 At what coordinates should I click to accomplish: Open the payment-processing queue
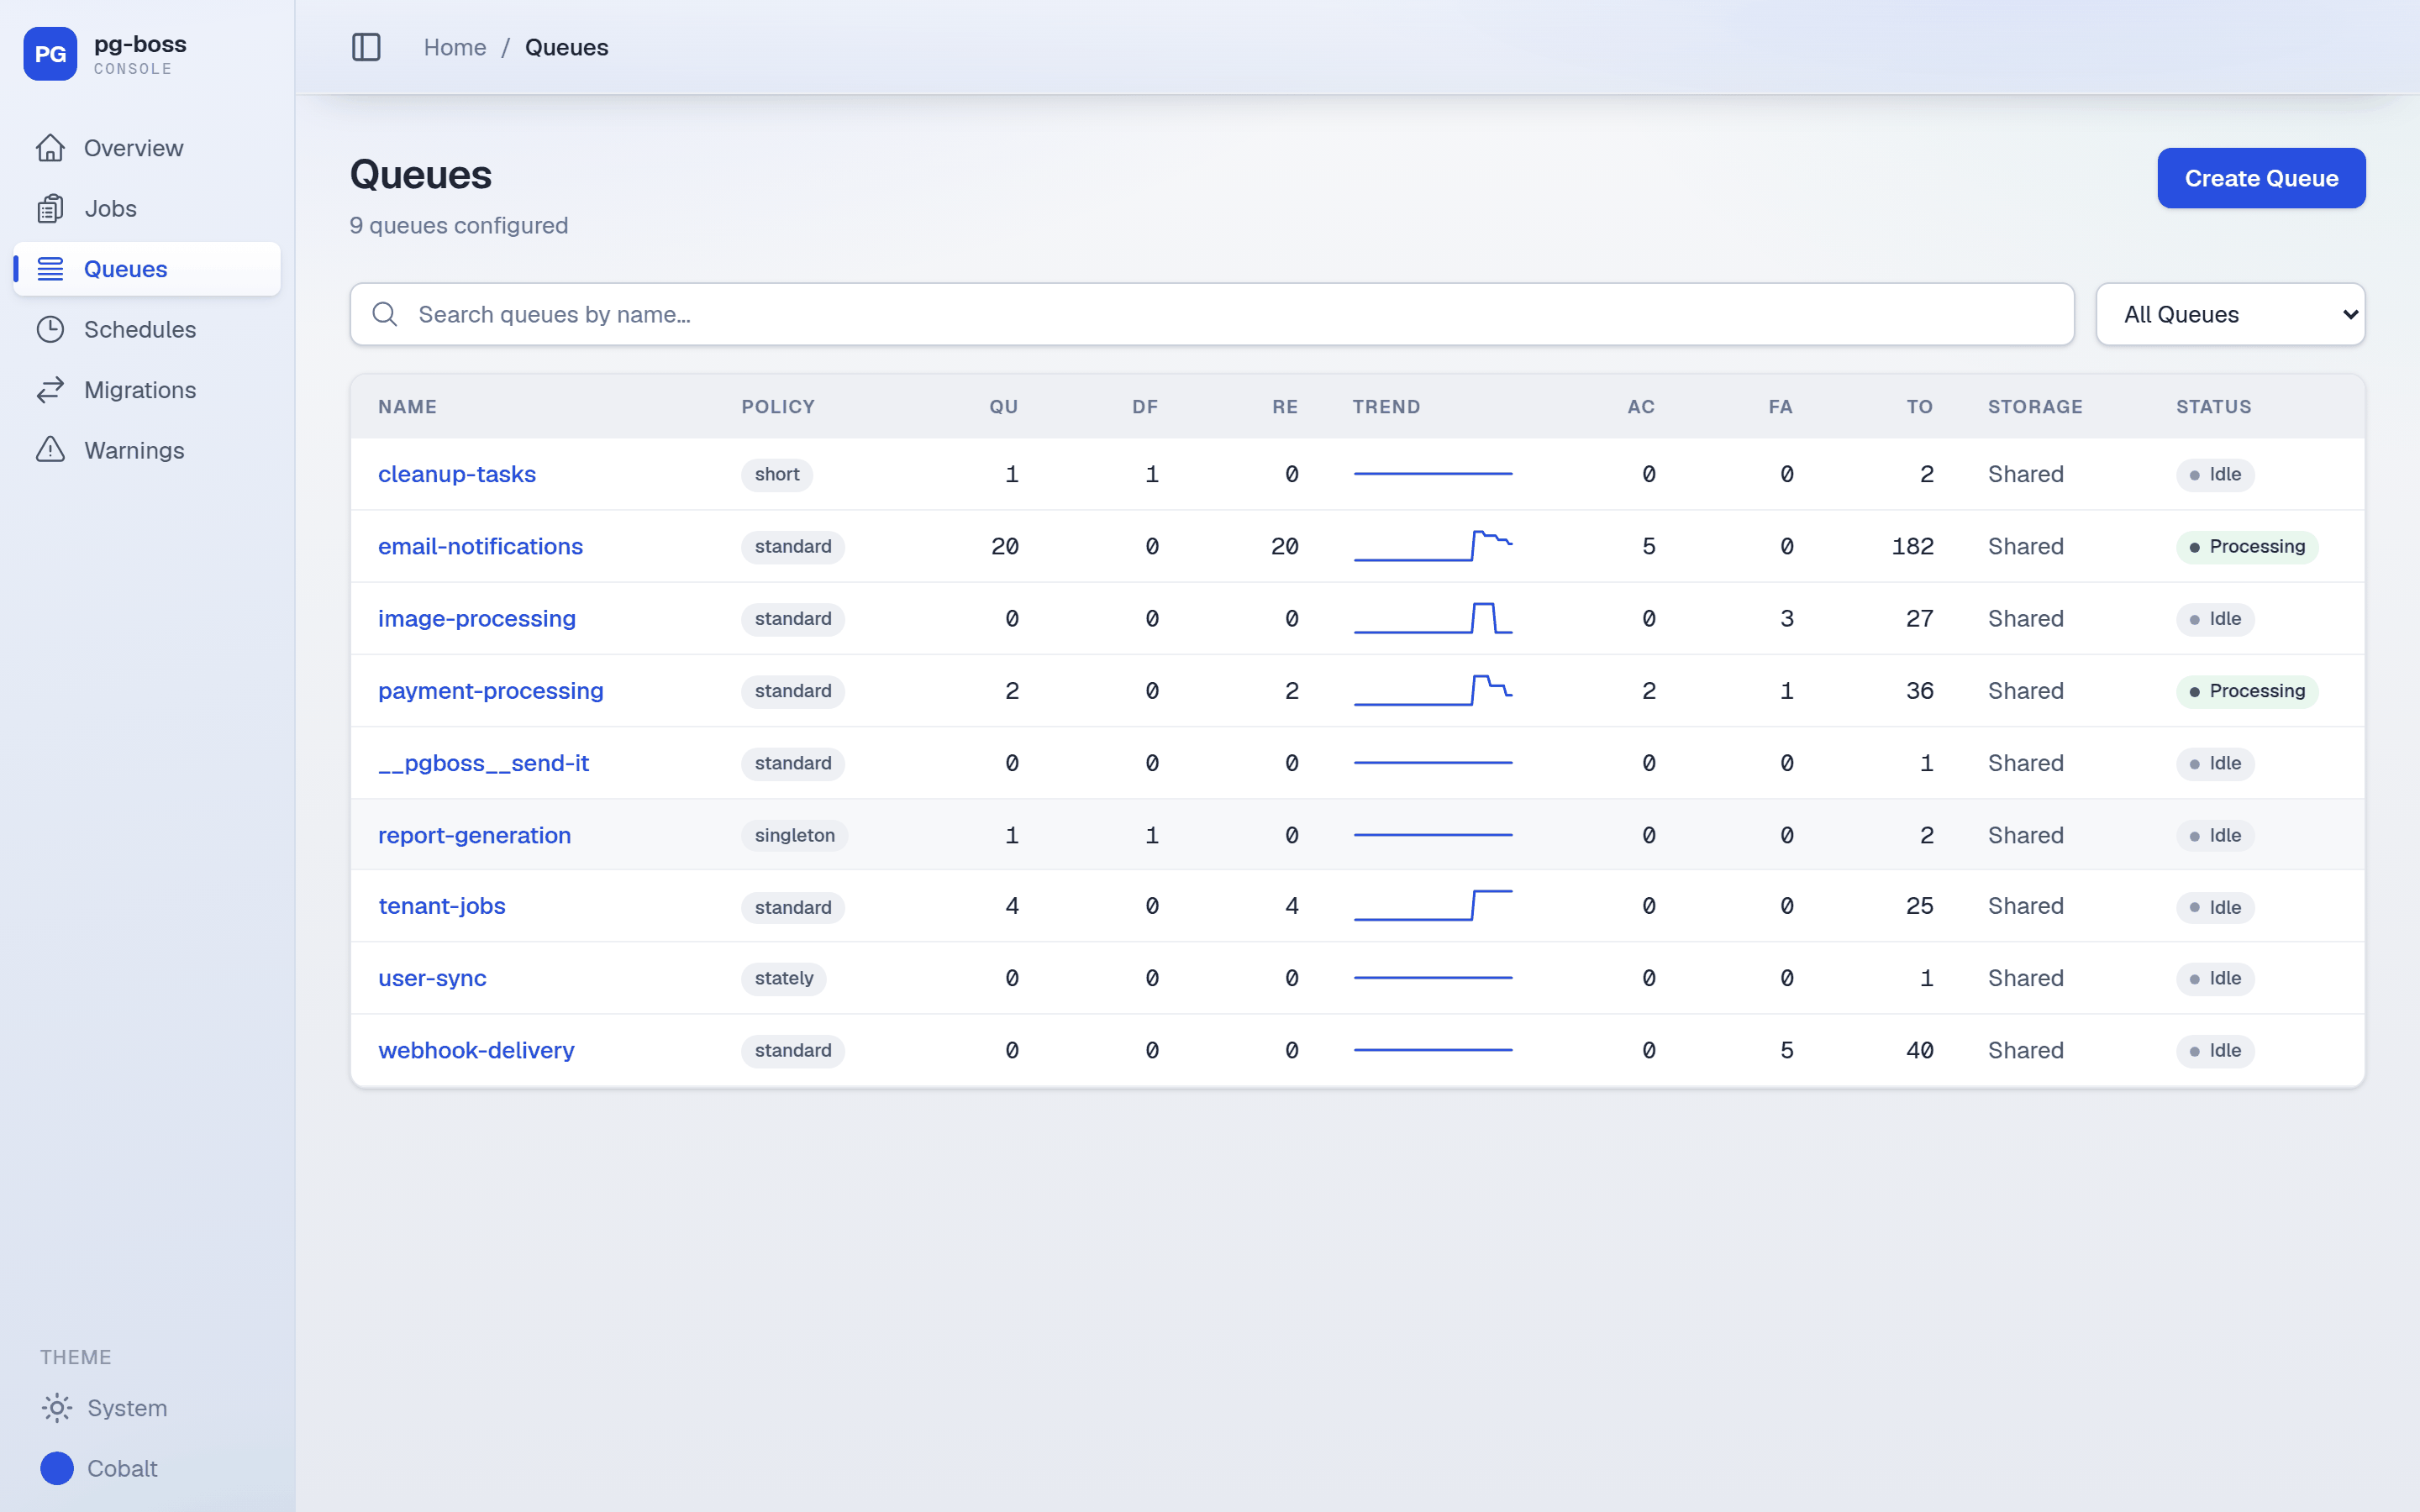coord(491,691)
